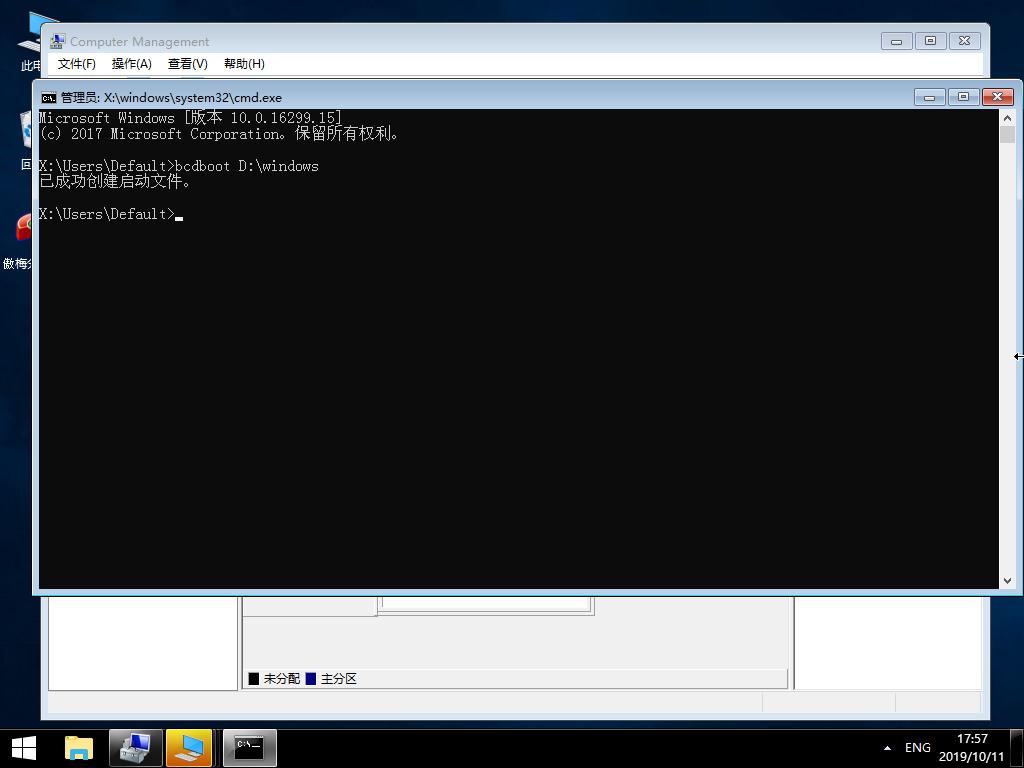Click the Windows Start button

[24, 747]
